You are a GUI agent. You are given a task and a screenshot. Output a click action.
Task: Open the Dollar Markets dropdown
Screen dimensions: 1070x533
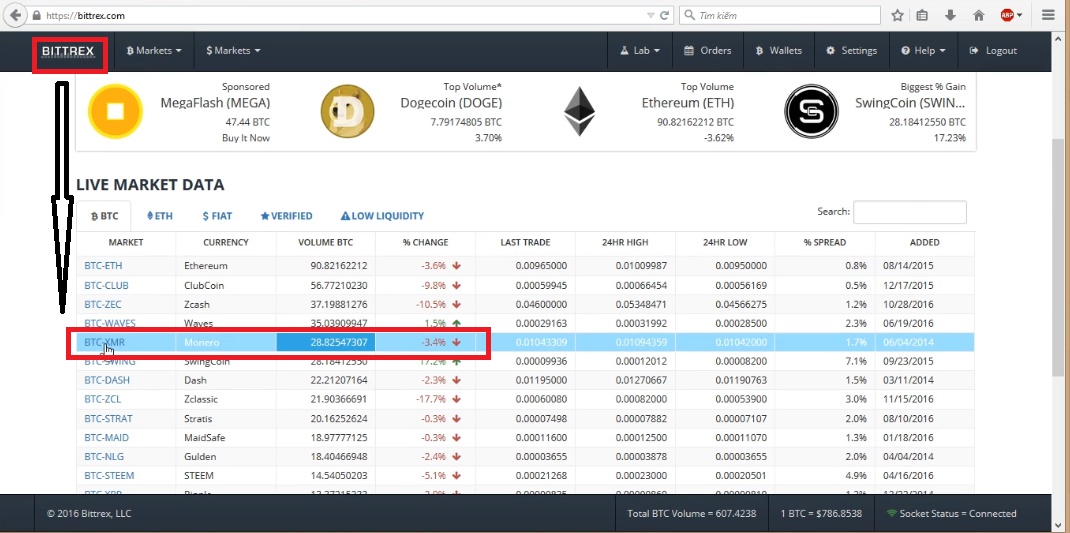point(233,51)
